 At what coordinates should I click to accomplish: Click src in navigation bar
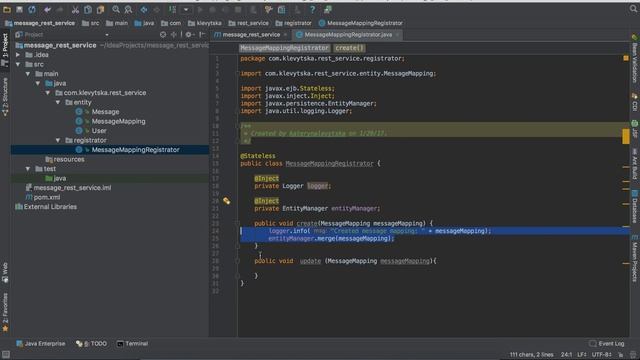91,23
